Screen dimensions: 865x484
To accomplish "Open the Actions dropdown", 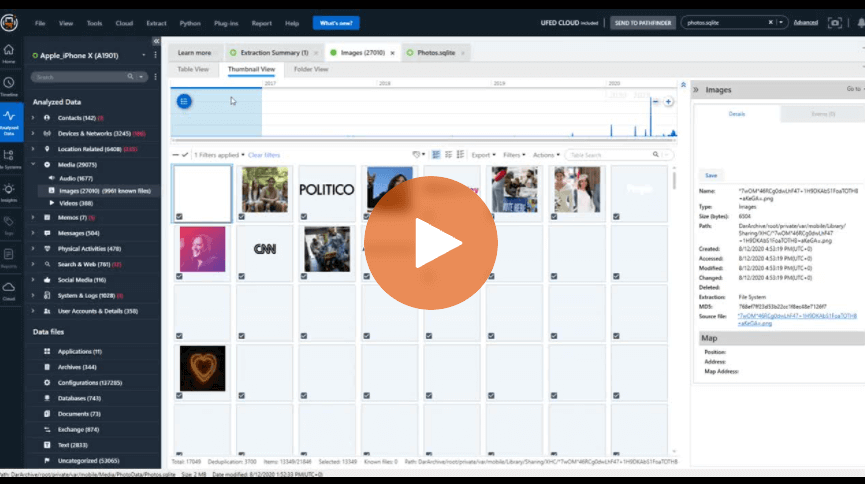I will point(546,155).
